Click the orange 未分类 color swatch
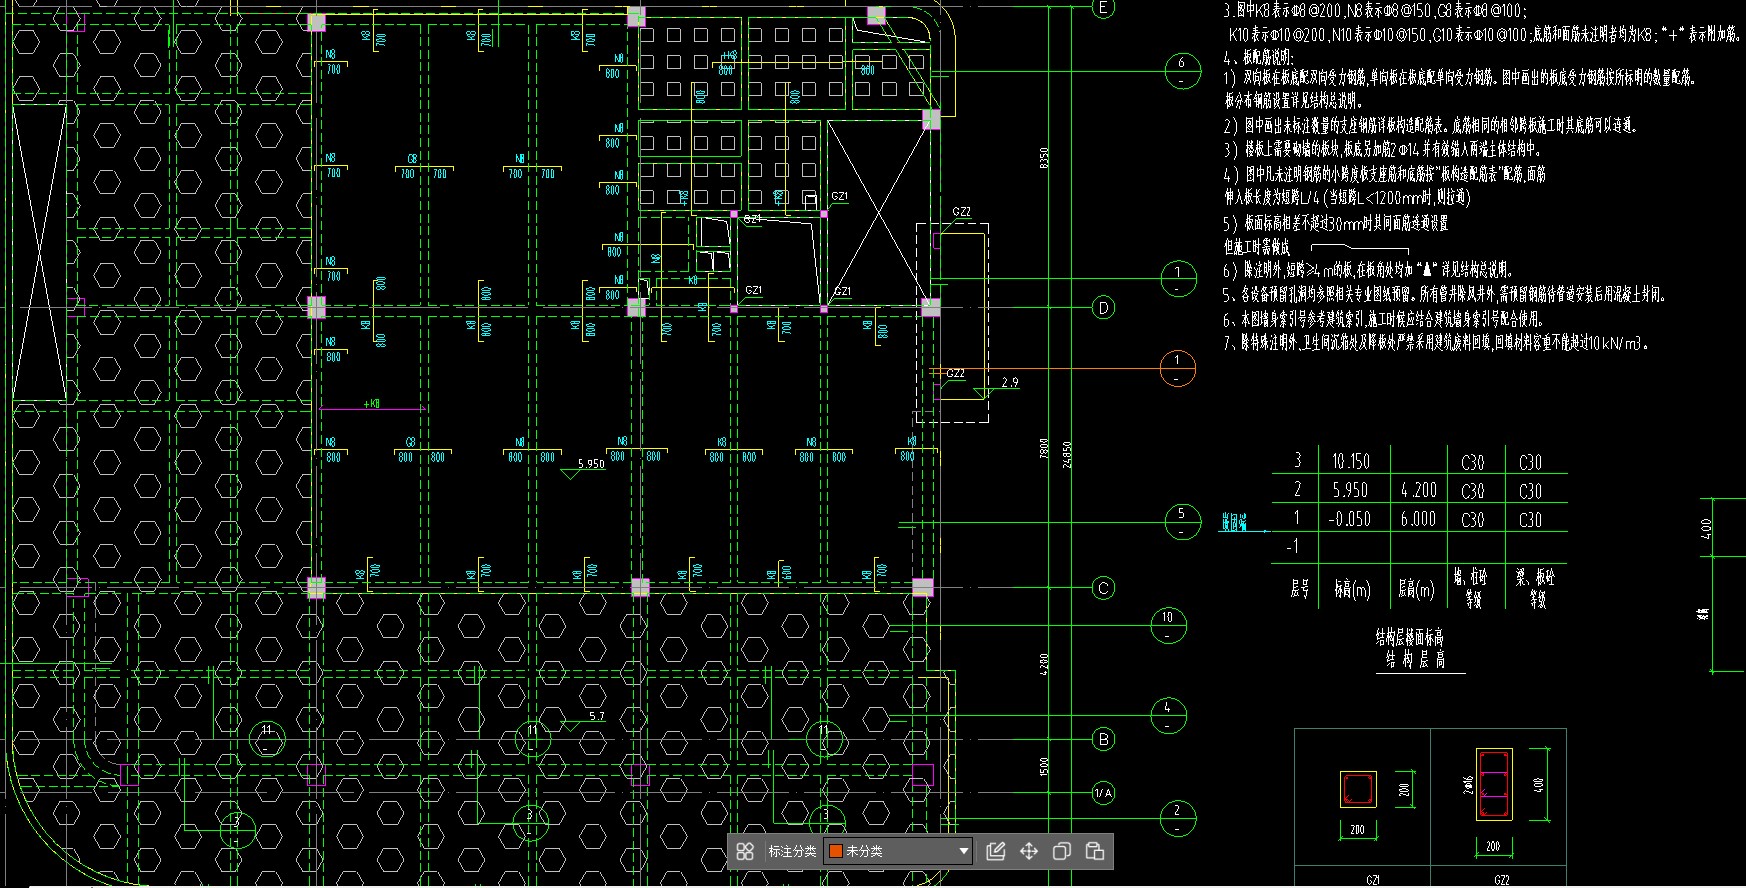 coord(836,851)
